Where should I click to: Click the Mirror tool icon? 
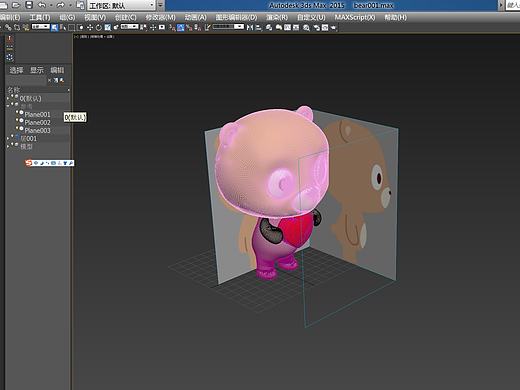[250, 28]
